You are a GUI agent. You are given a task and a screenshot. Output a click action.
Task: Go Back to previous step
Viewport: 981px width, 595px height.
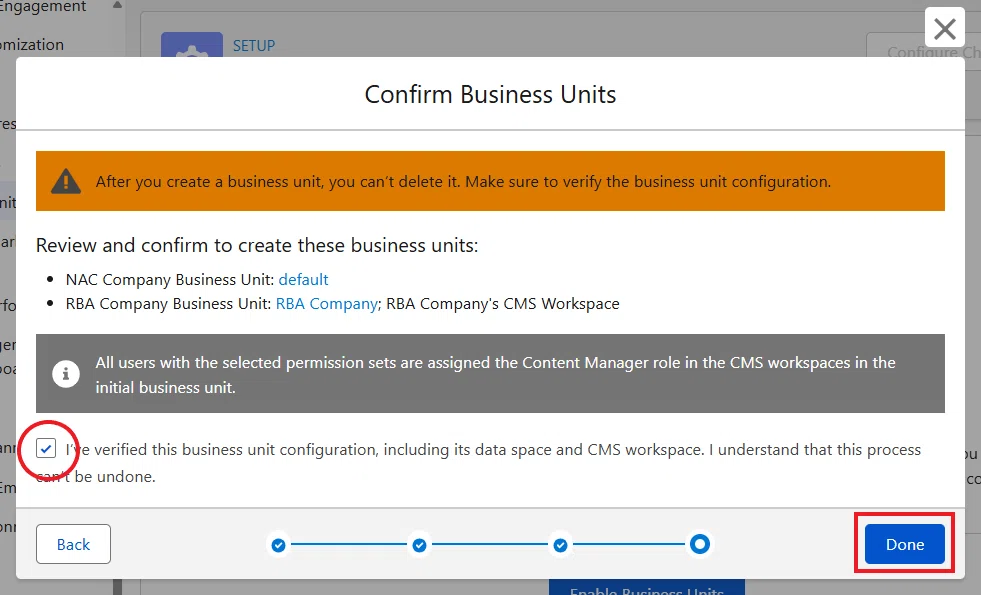[x=73, y=544]
